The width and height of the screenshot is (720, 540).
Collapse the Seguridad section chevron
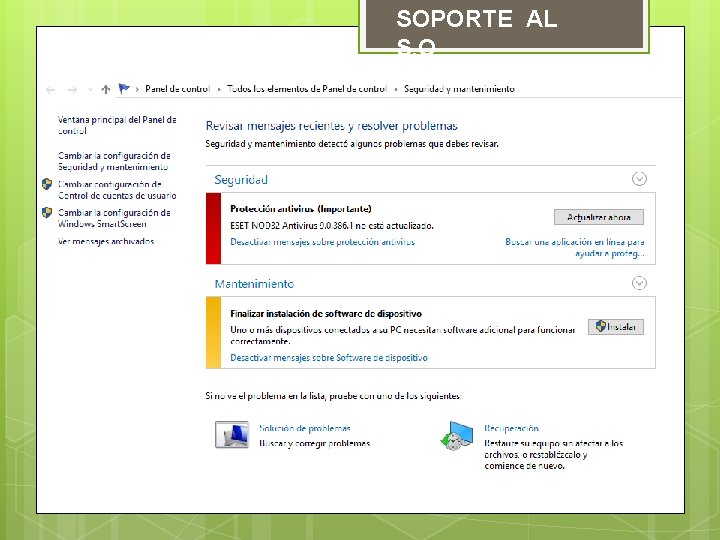point(639,179)
